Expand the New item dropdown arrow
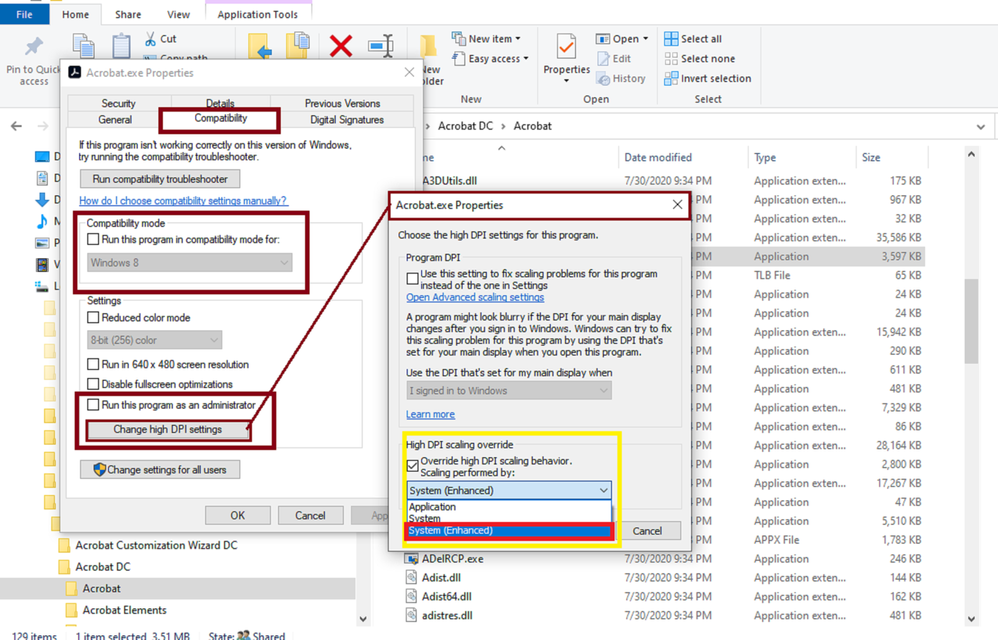The height and width of the screenshot is (640, 998). click(518, 39)
